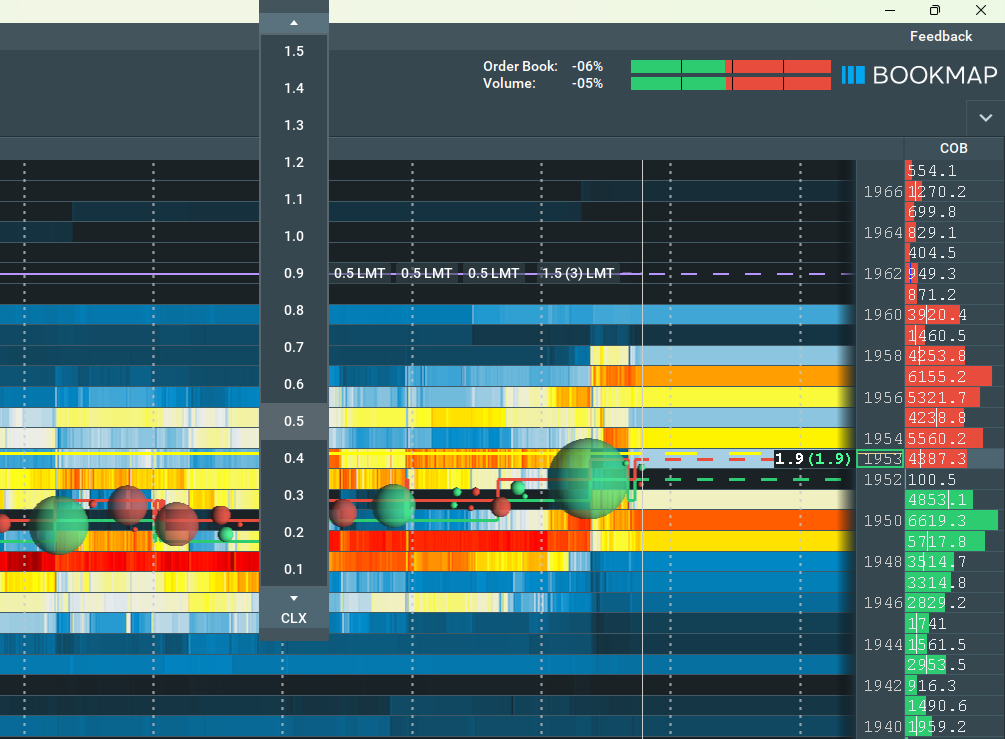Click the Volume imbalance bar
Viewport: 1005px width, 739px height.
pos(730,83)
